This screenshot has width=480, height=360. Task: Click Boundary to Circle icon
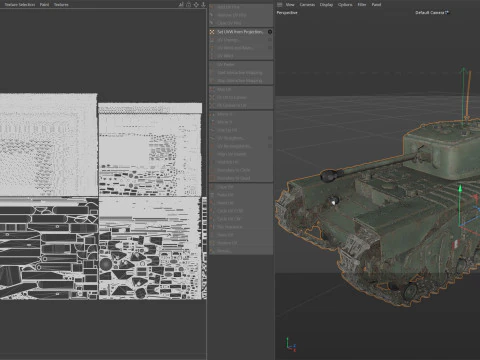pos(212,170)
